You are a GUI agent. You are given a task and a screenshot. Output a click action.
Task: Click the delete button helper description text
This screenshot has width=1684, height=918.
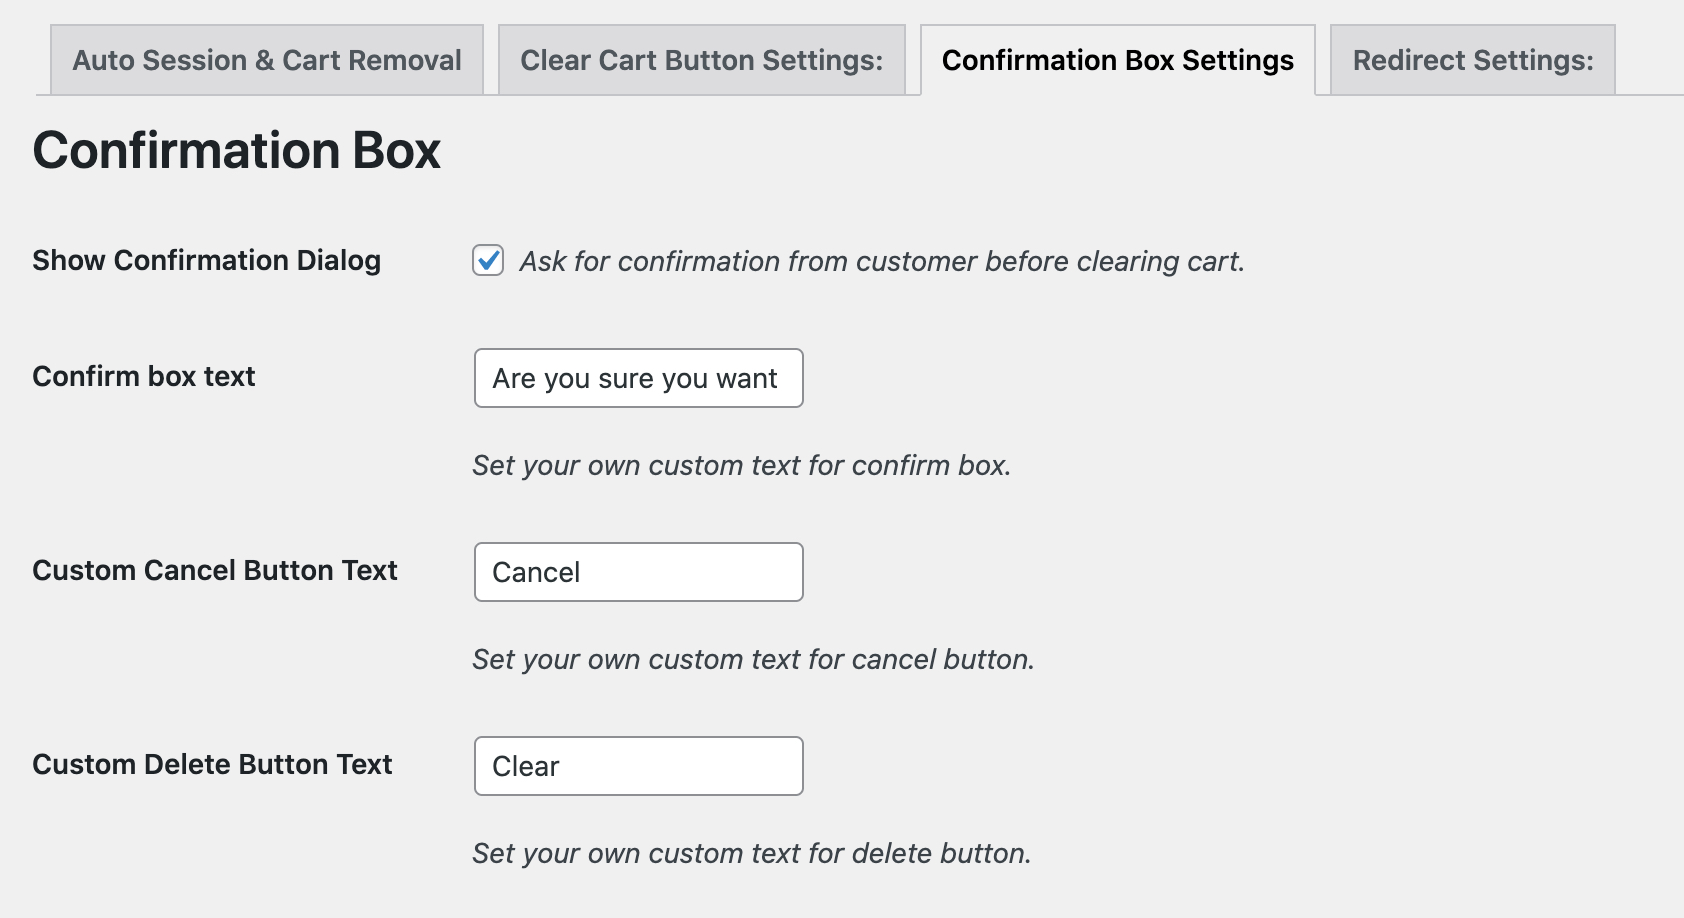coord(751,852)
